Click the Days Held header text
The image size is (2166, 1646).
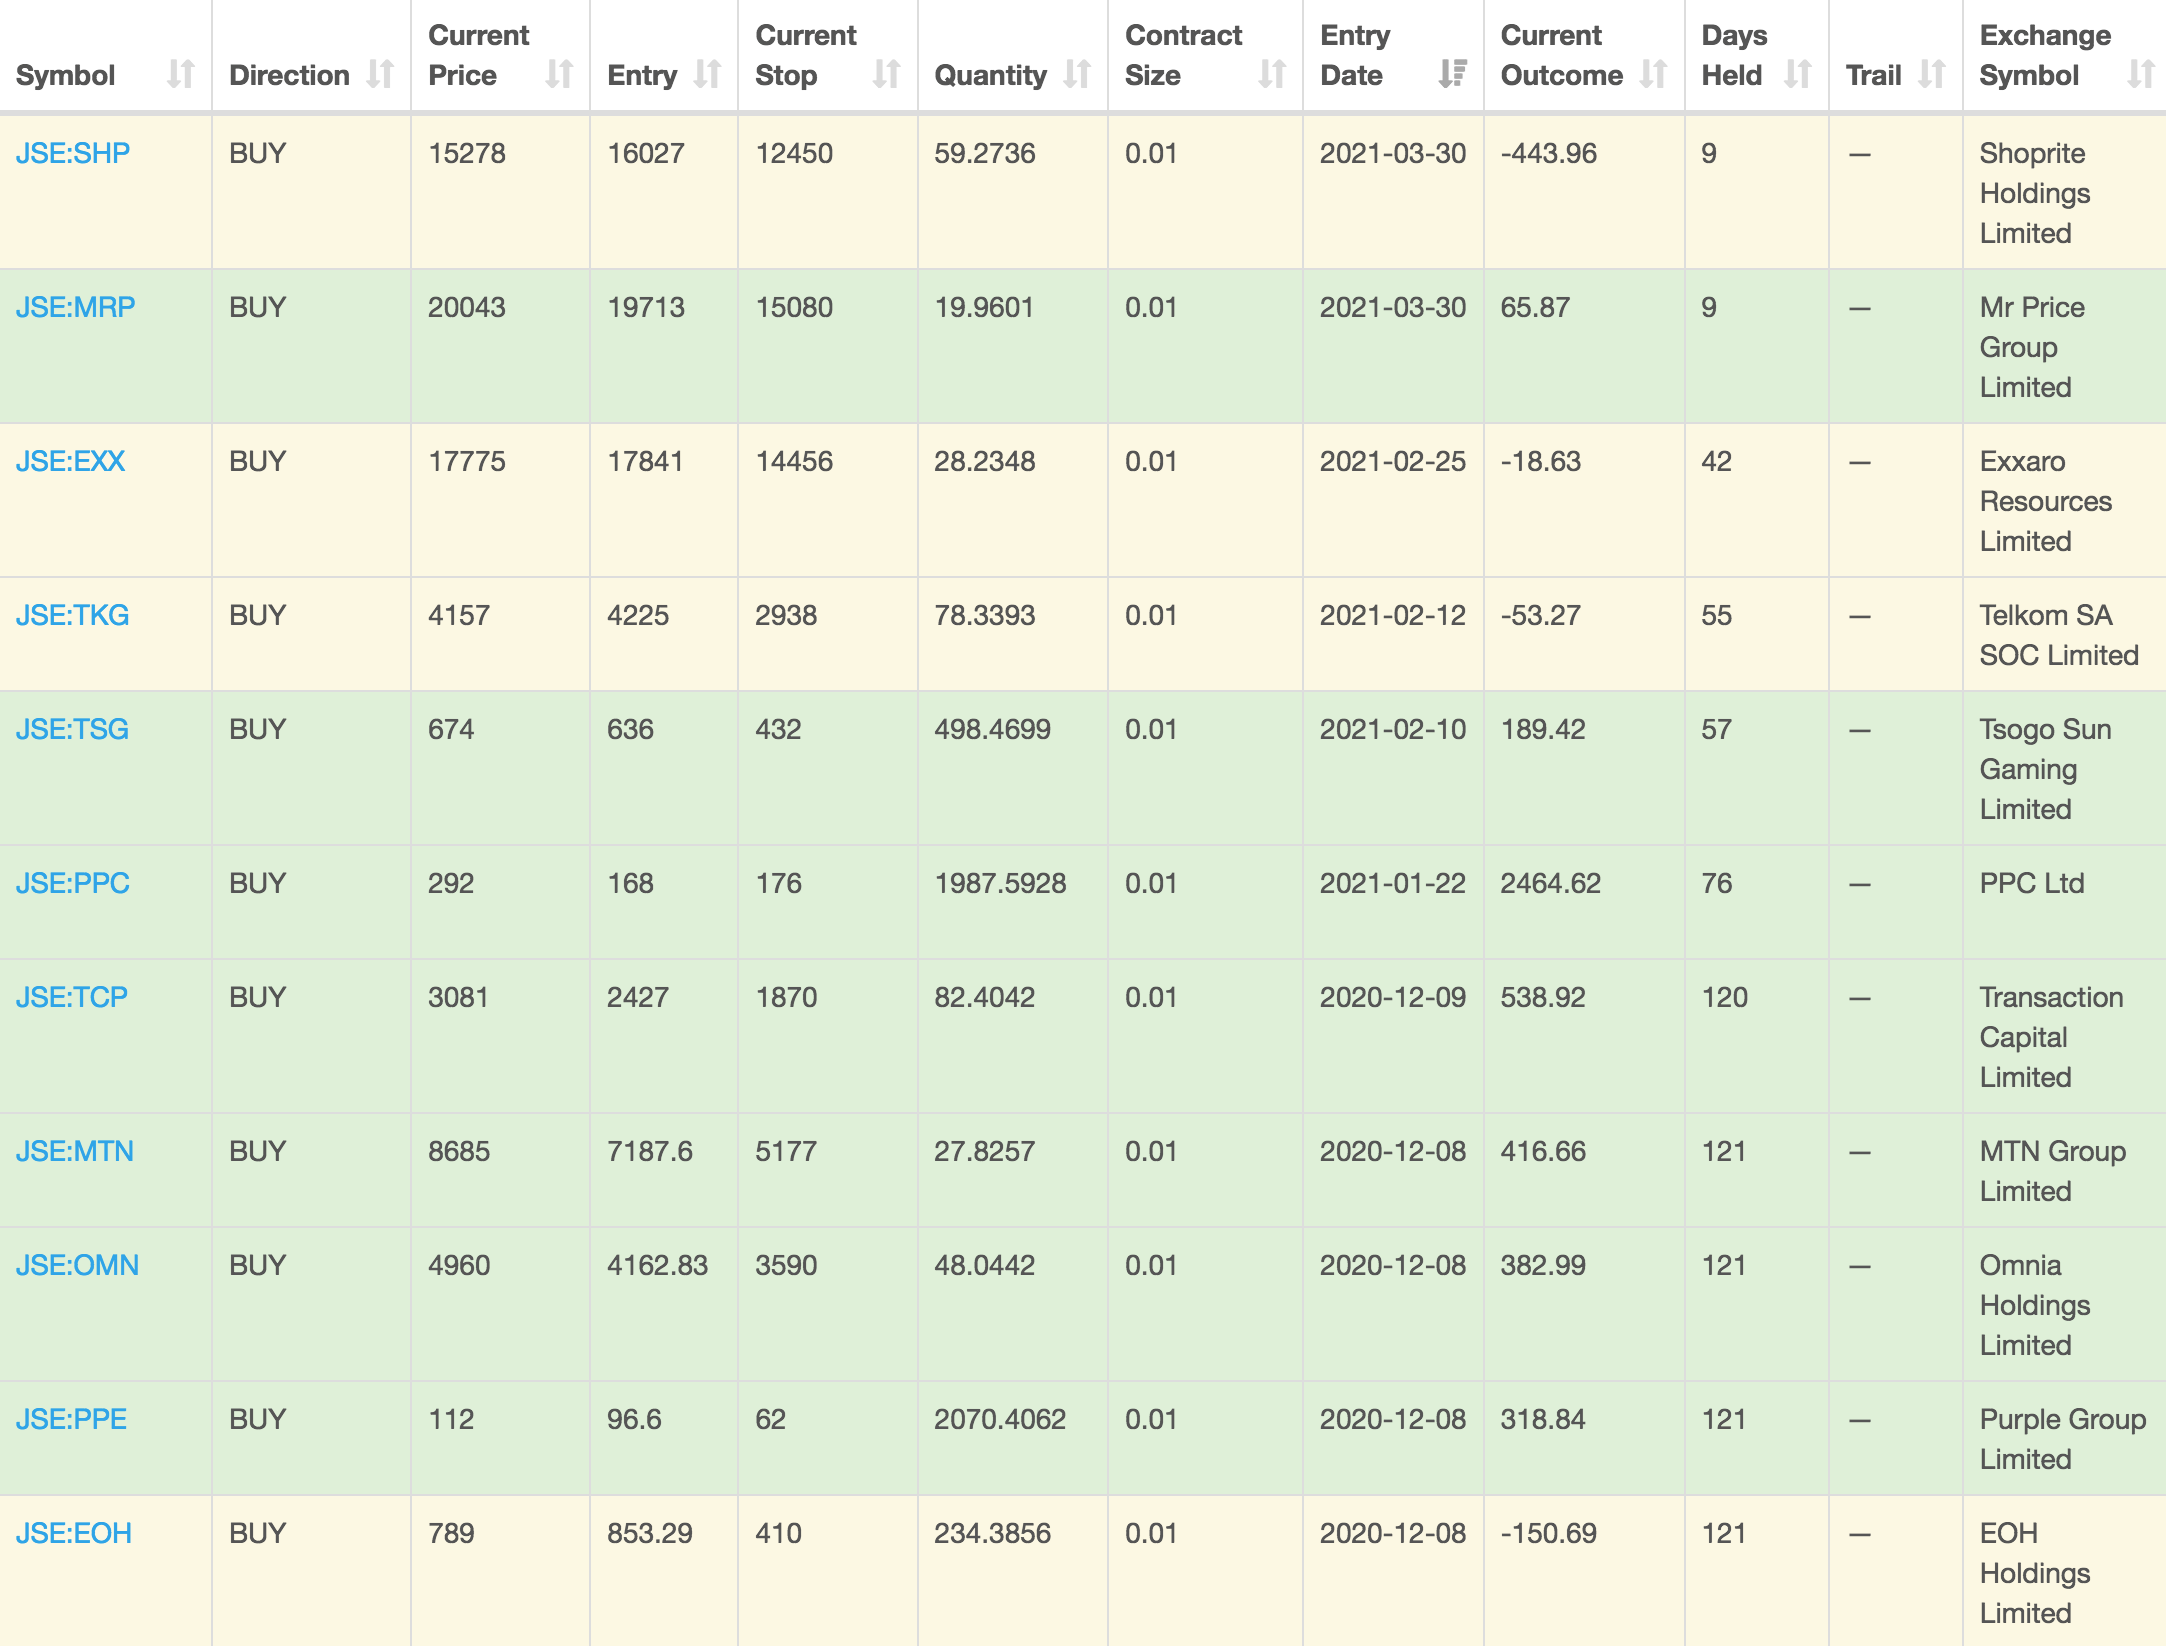click(x=1735, y=55)
